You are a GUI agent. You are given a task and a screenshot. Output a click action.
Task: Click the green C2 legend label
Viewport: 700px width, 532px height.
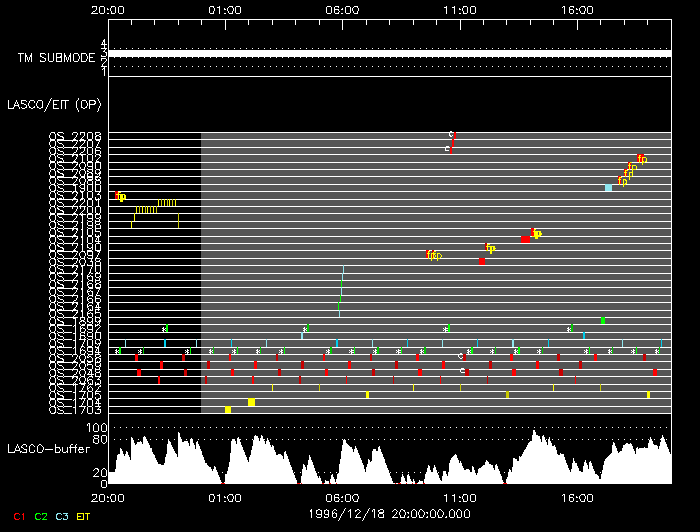pos(41,516)
